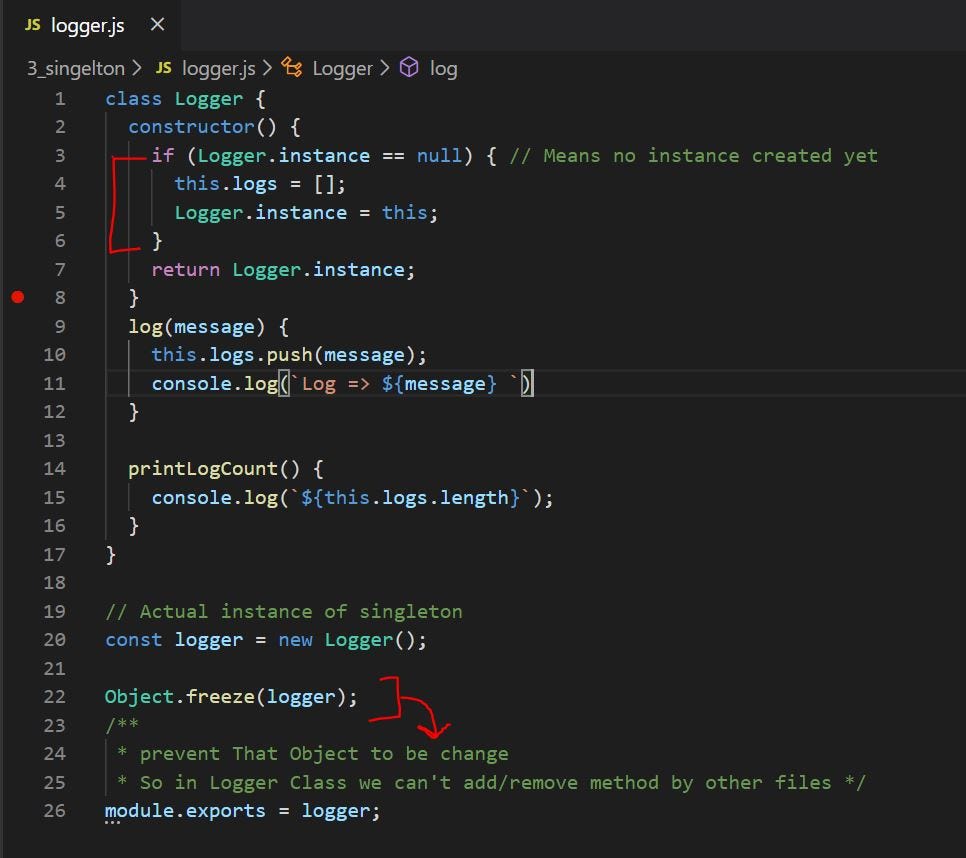Open the 3_singelton breadcrumb folder
Viewport: 966px width, 858px height.
(x=75, y=68)
